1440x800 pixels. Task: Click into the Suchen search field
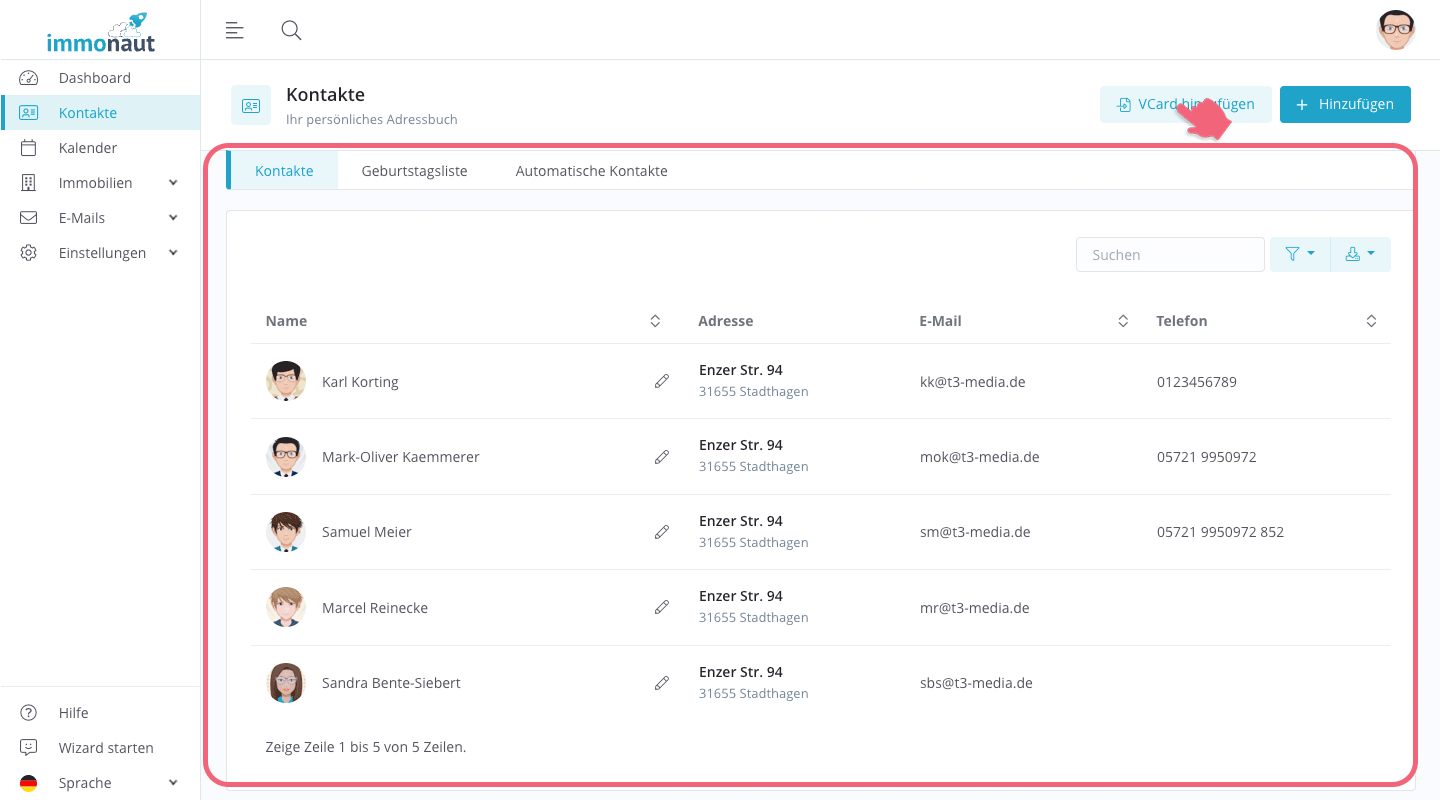[1169, 255]
